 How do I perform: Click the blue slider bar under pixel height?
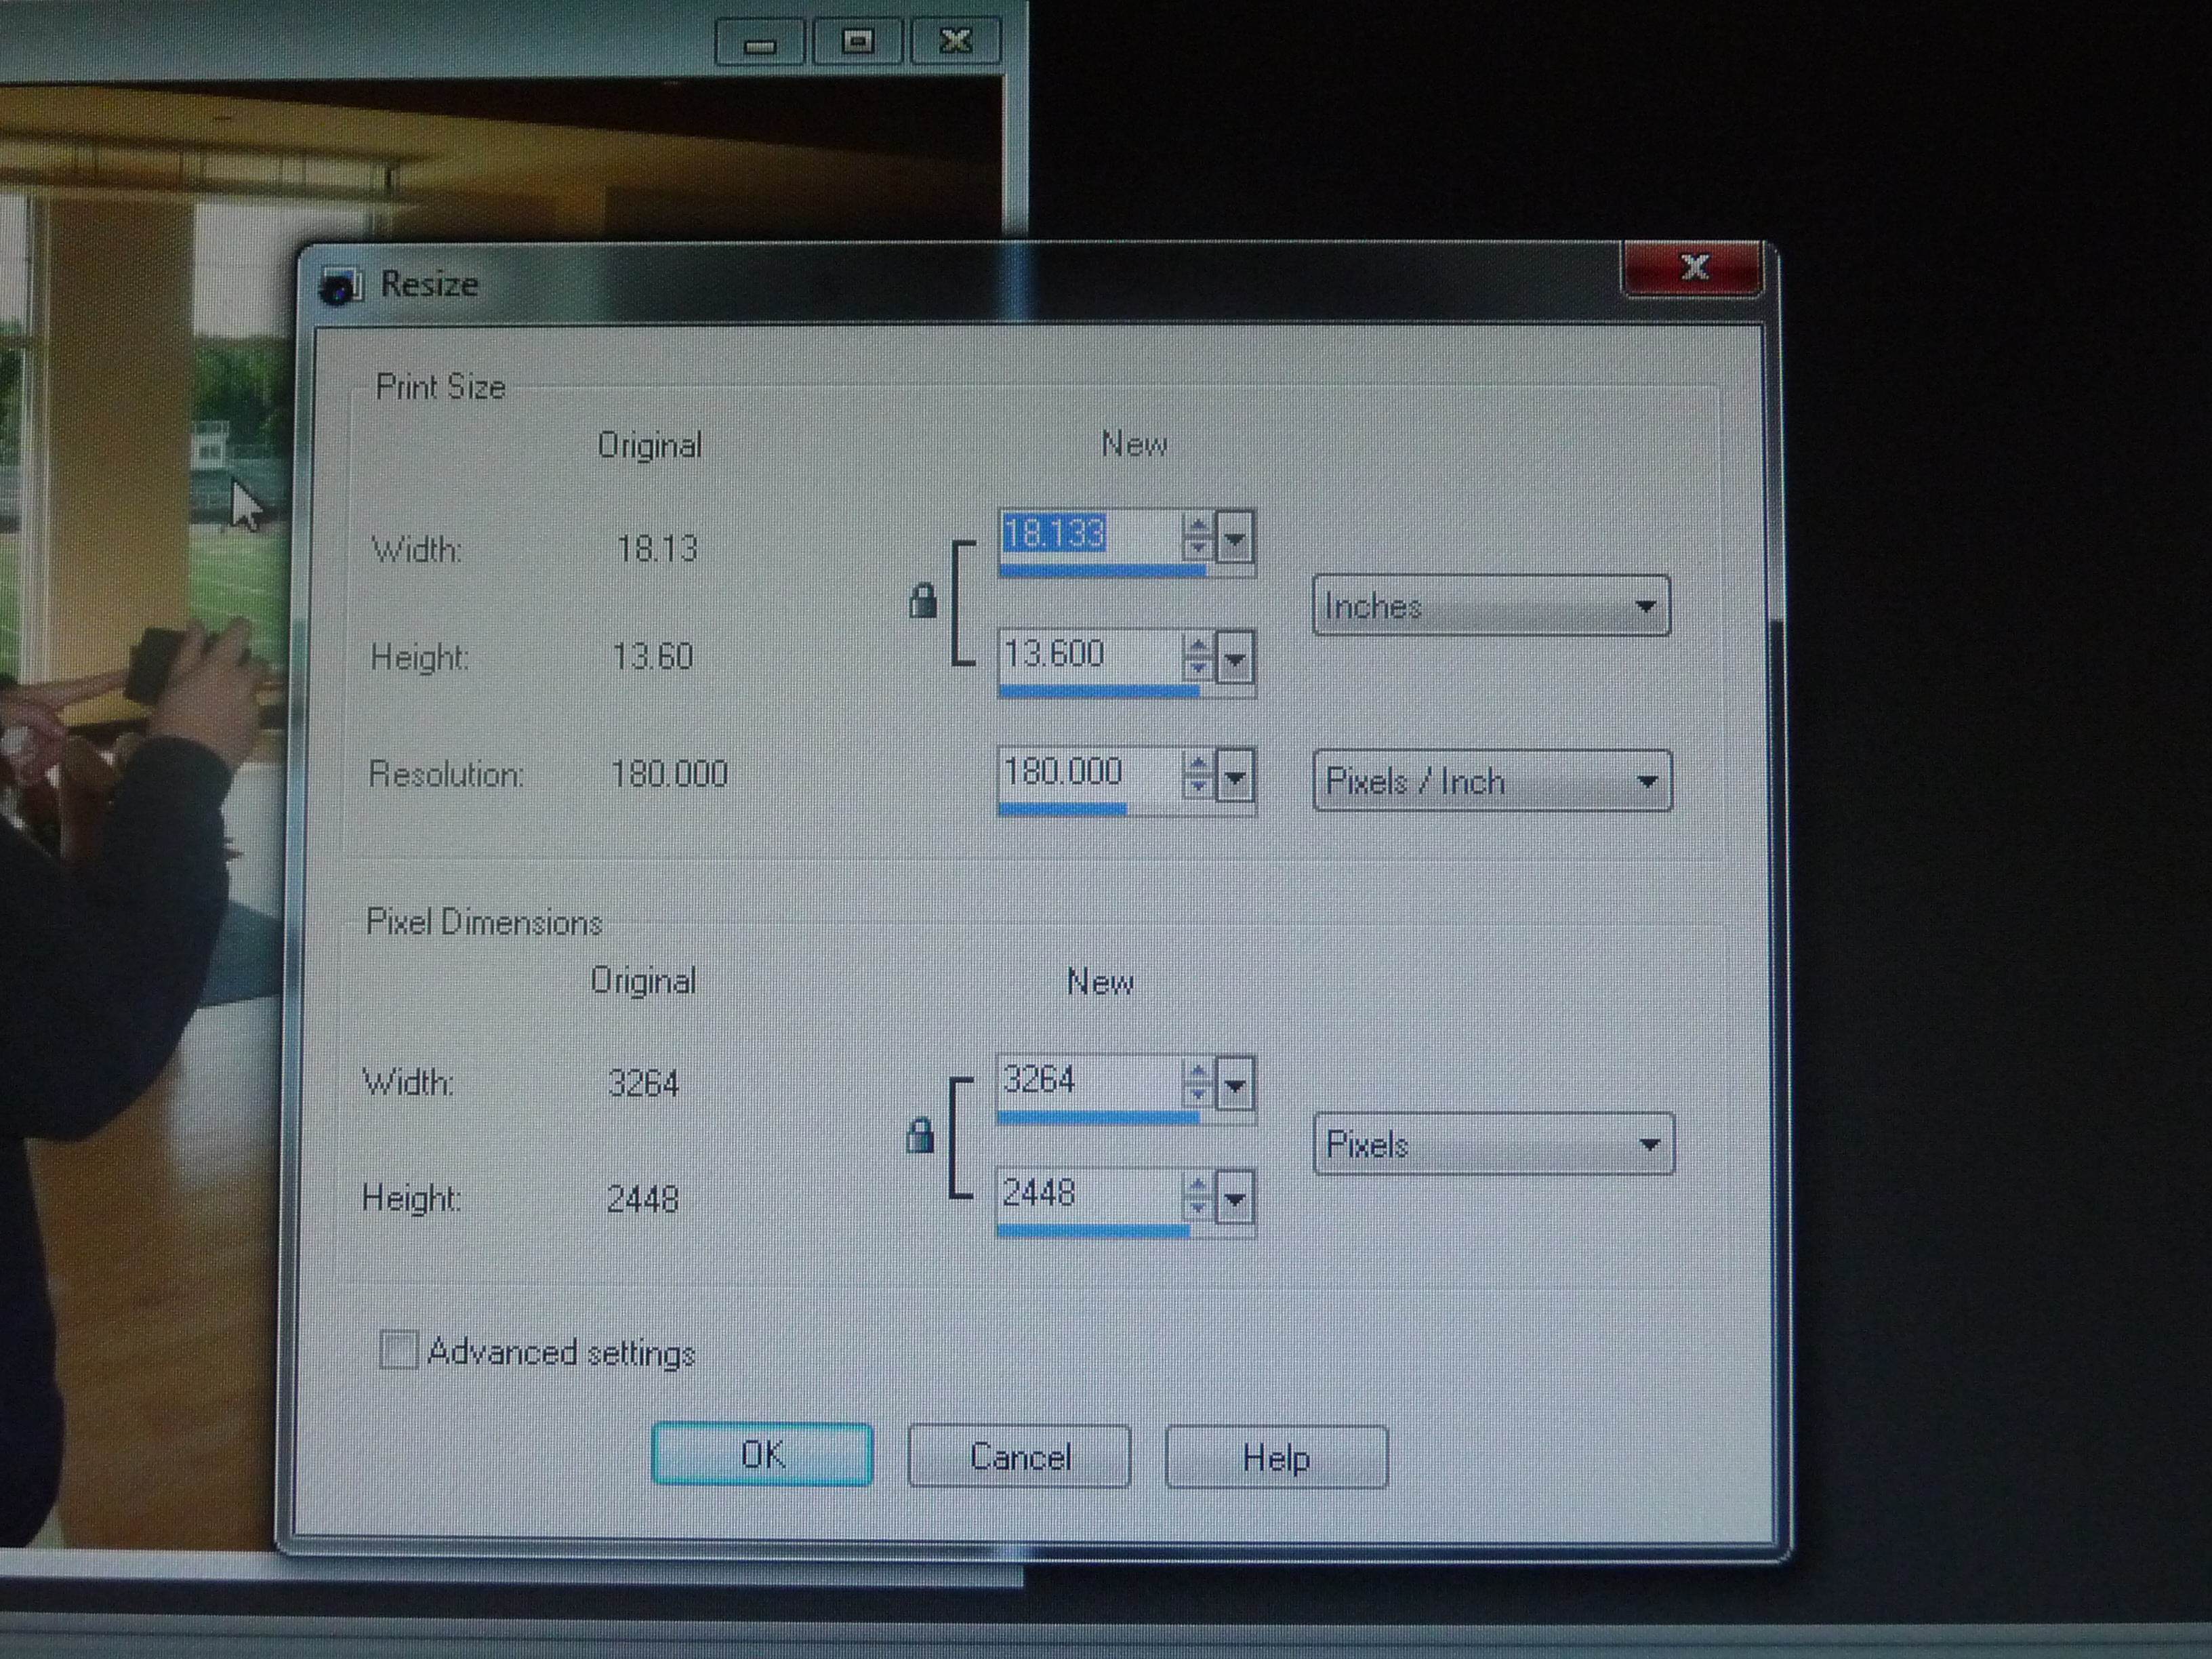[x=1093, y=1230]
